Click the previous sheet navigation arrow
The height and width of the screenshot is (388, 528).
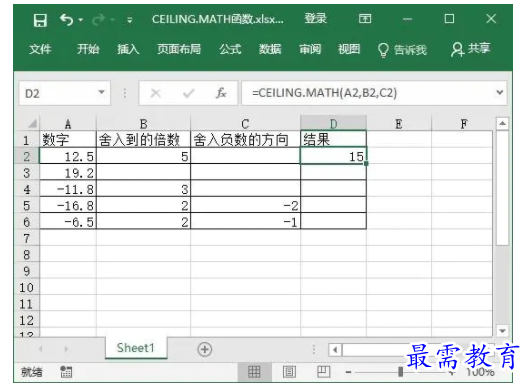pos(41,349)
